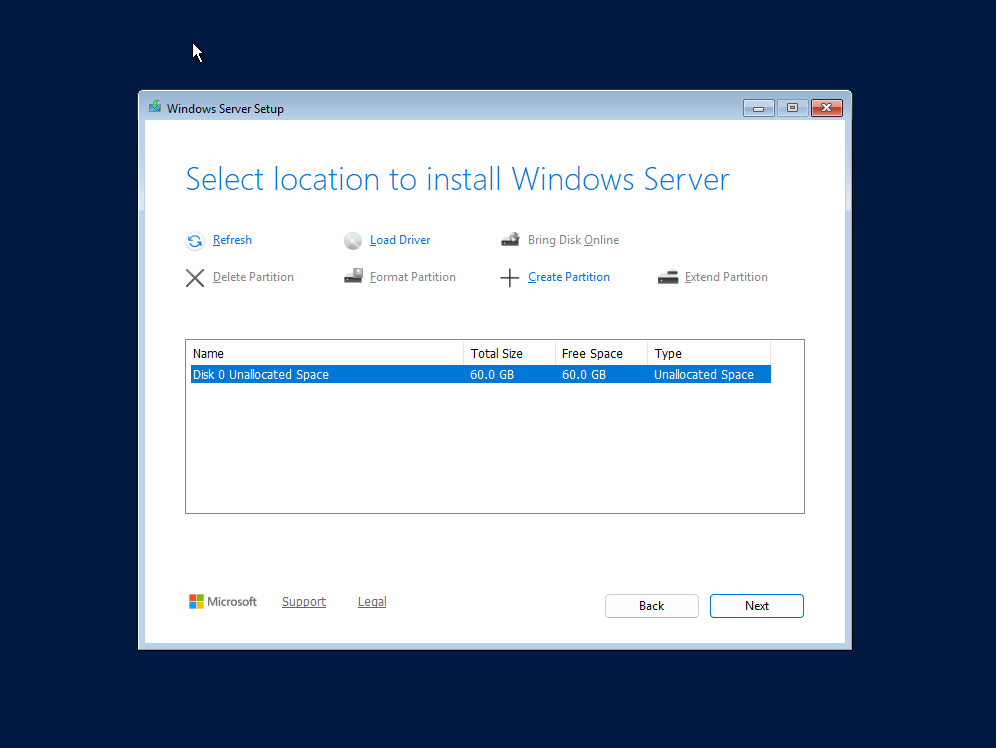Click the Load Driver disc icon

pos(353,241)
